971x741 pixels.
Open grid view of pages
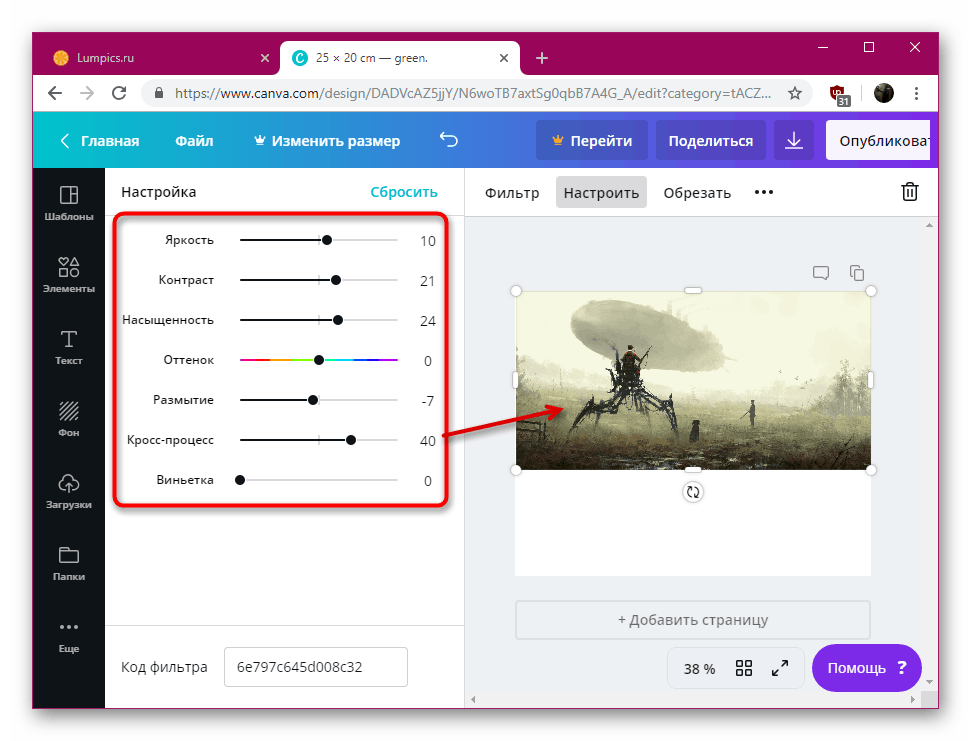point(744,668)
